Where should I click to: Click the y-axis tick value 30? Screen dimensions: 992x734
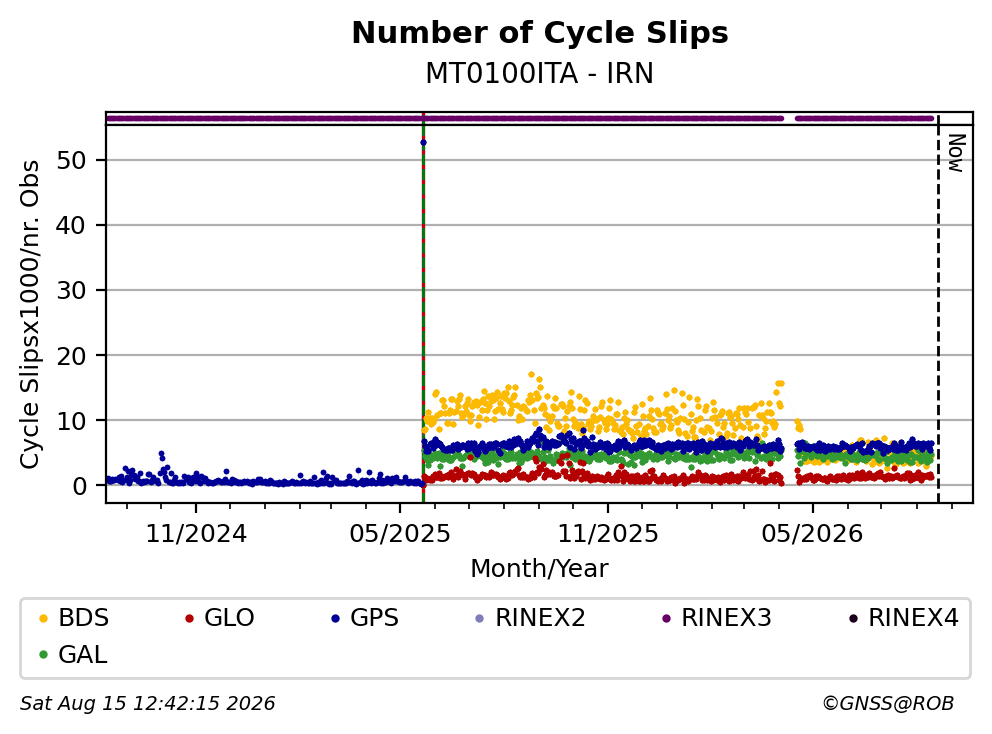pos(71,290)
